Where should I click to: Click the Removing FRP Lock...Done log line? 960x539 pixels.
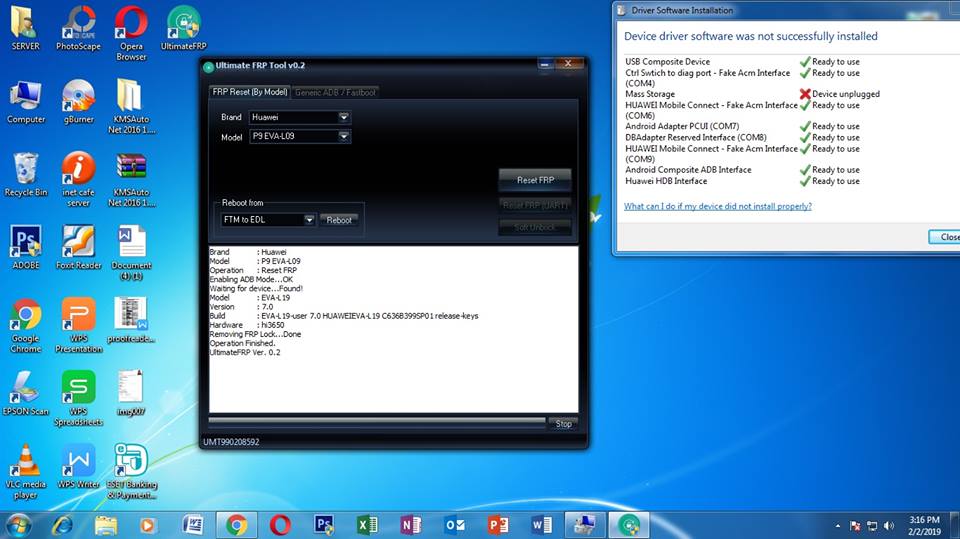255,334
